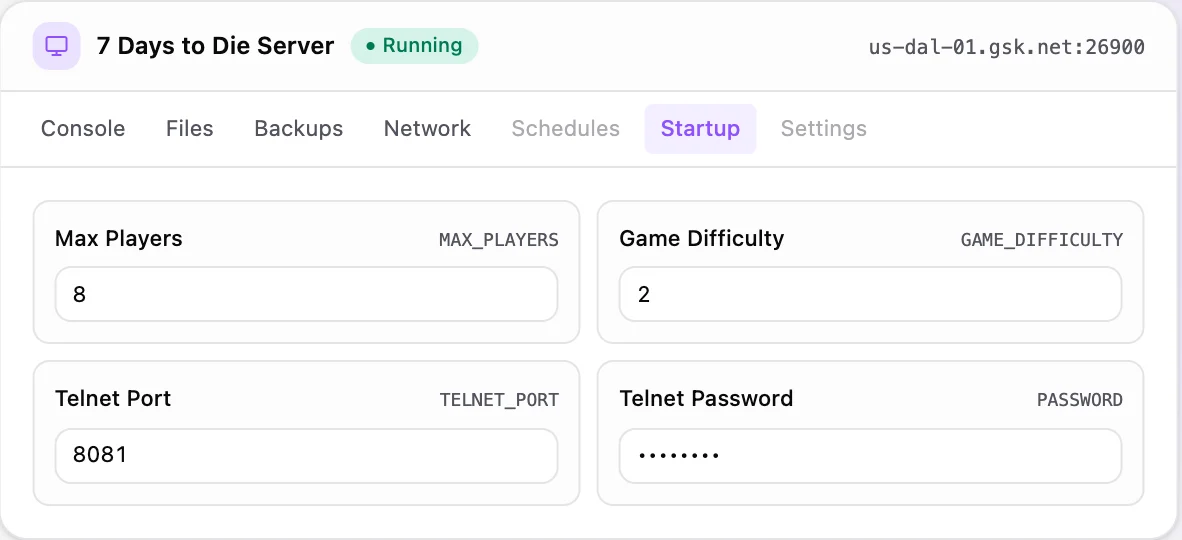This screenshot has height=540, width=1182.
Task: Click the 7 Days to Die Server title
Action: click(215, 46)
